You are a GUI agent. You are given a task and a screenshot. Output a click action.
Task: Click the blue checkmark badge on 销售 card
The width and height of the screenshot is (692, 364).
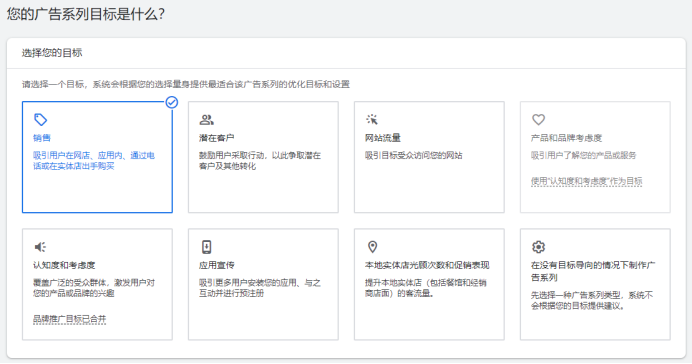point(172,102)
